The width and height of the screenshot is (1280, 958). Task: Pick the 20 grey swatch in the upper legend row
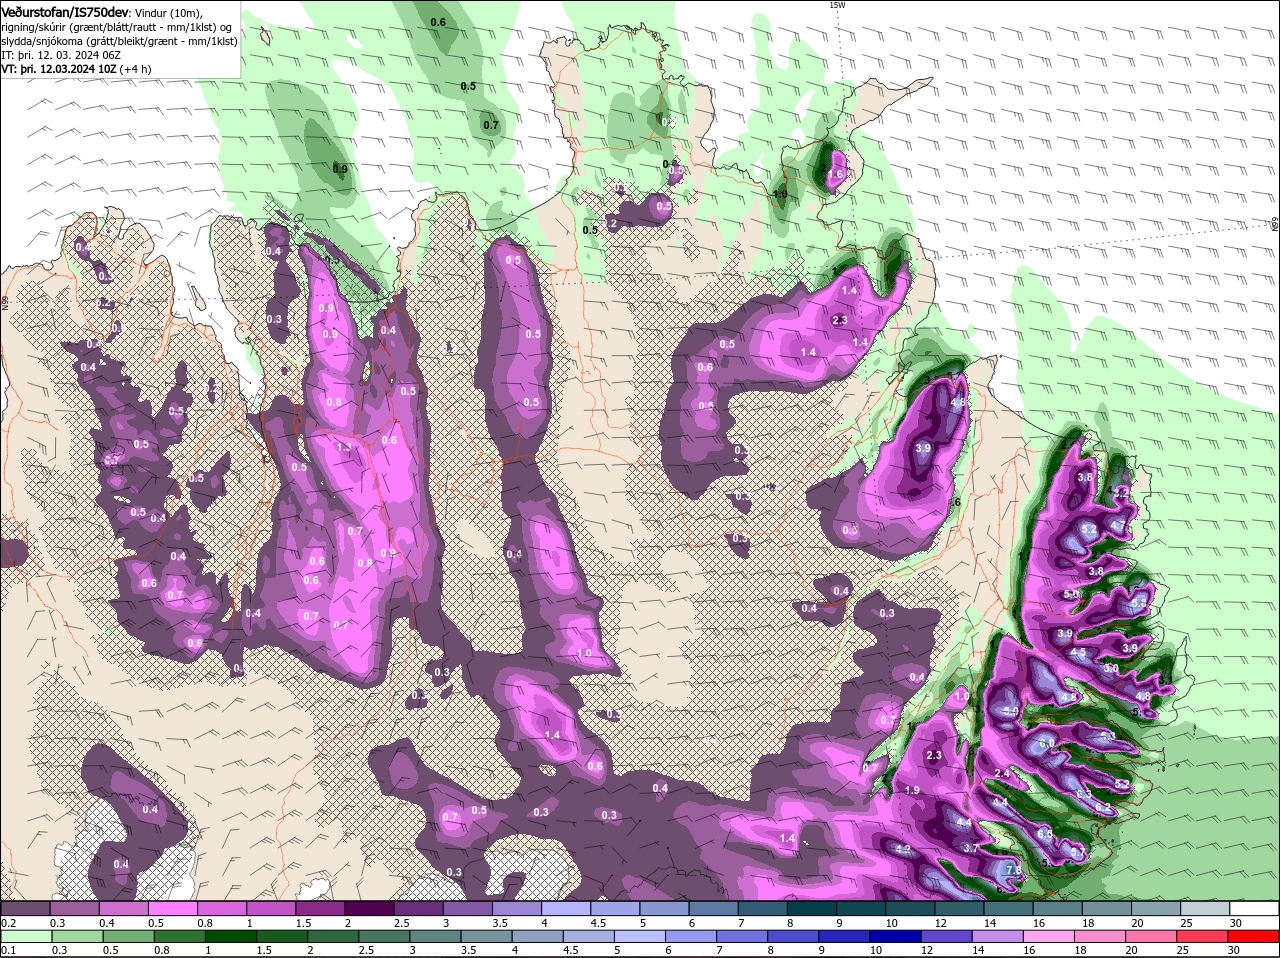[x=1155, y=908]
